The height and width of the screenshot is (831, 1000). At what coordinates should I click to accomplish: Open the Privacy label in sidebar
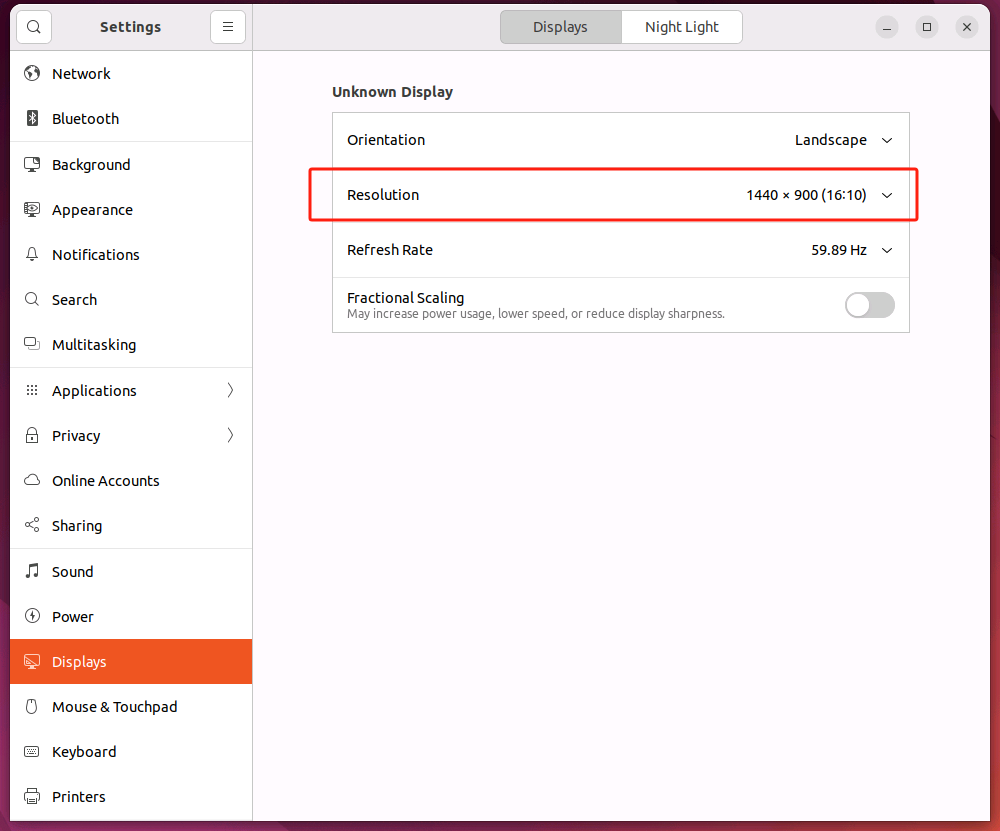(77, 436)
